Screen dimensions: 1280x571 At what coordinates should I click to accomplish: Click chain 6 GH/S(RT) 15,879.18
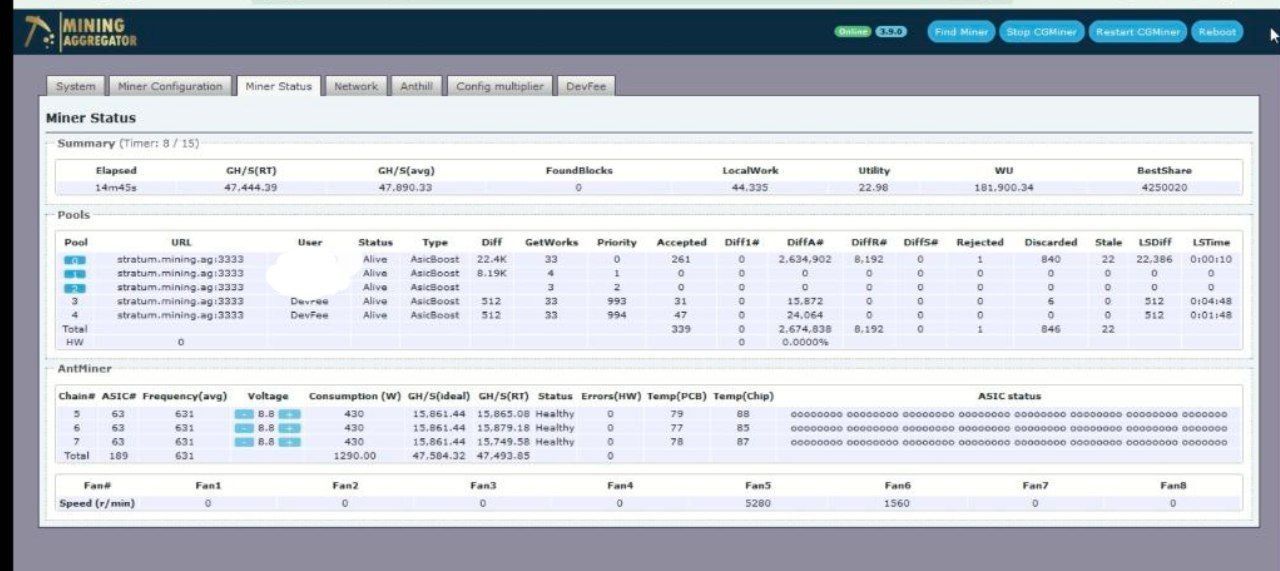[504, 428]
